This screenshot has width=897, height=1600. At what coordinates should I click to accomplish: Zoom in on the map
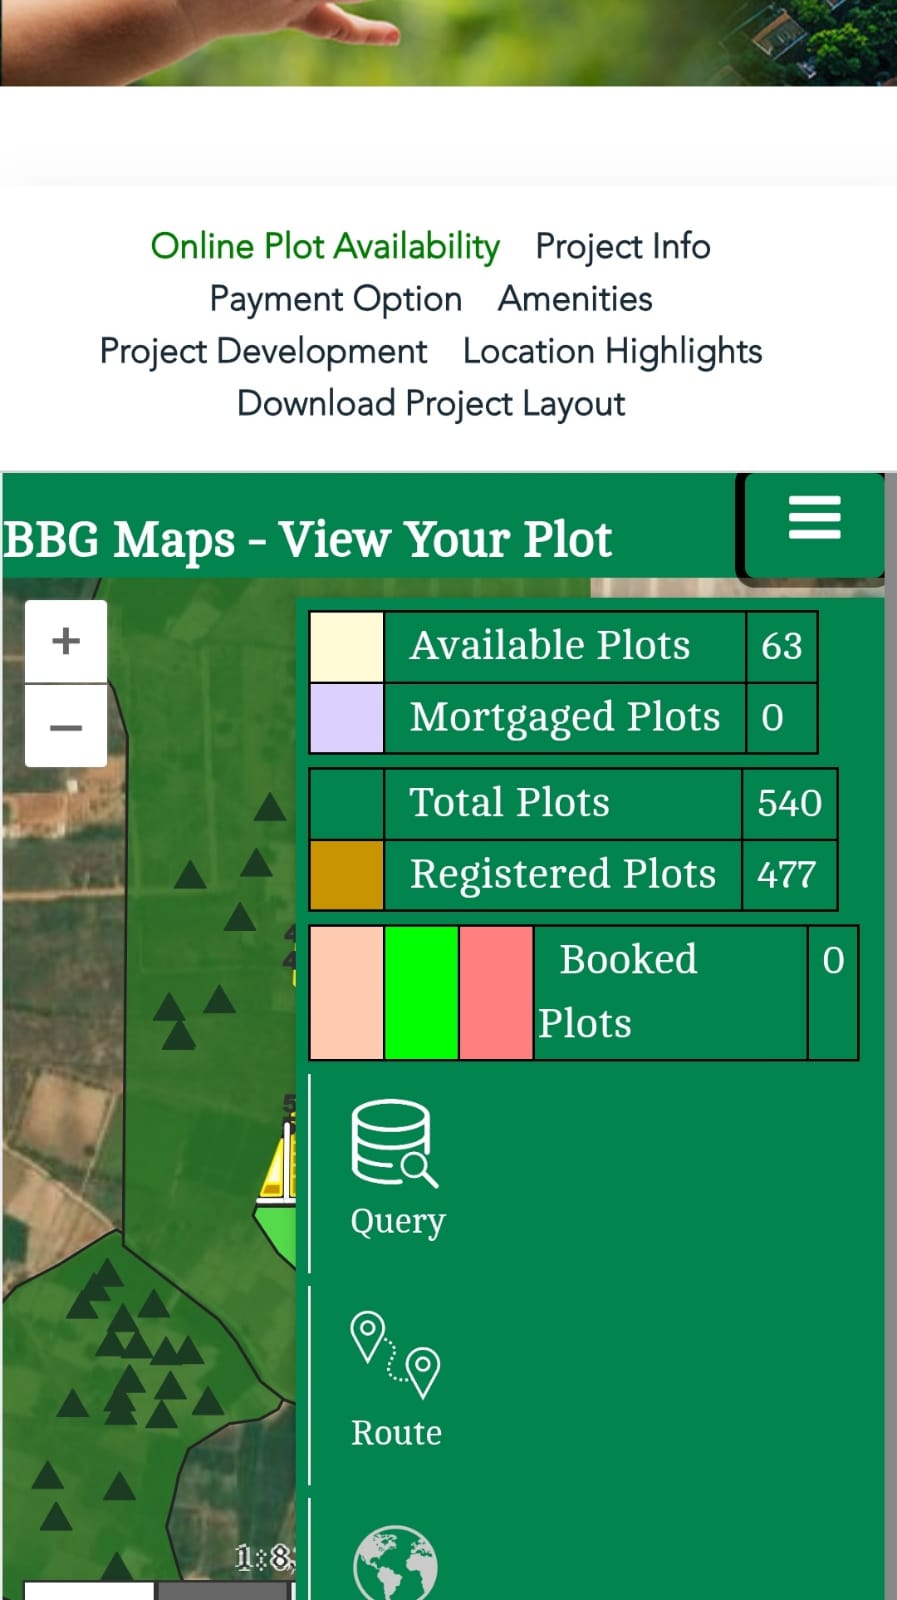pos(66,641)
